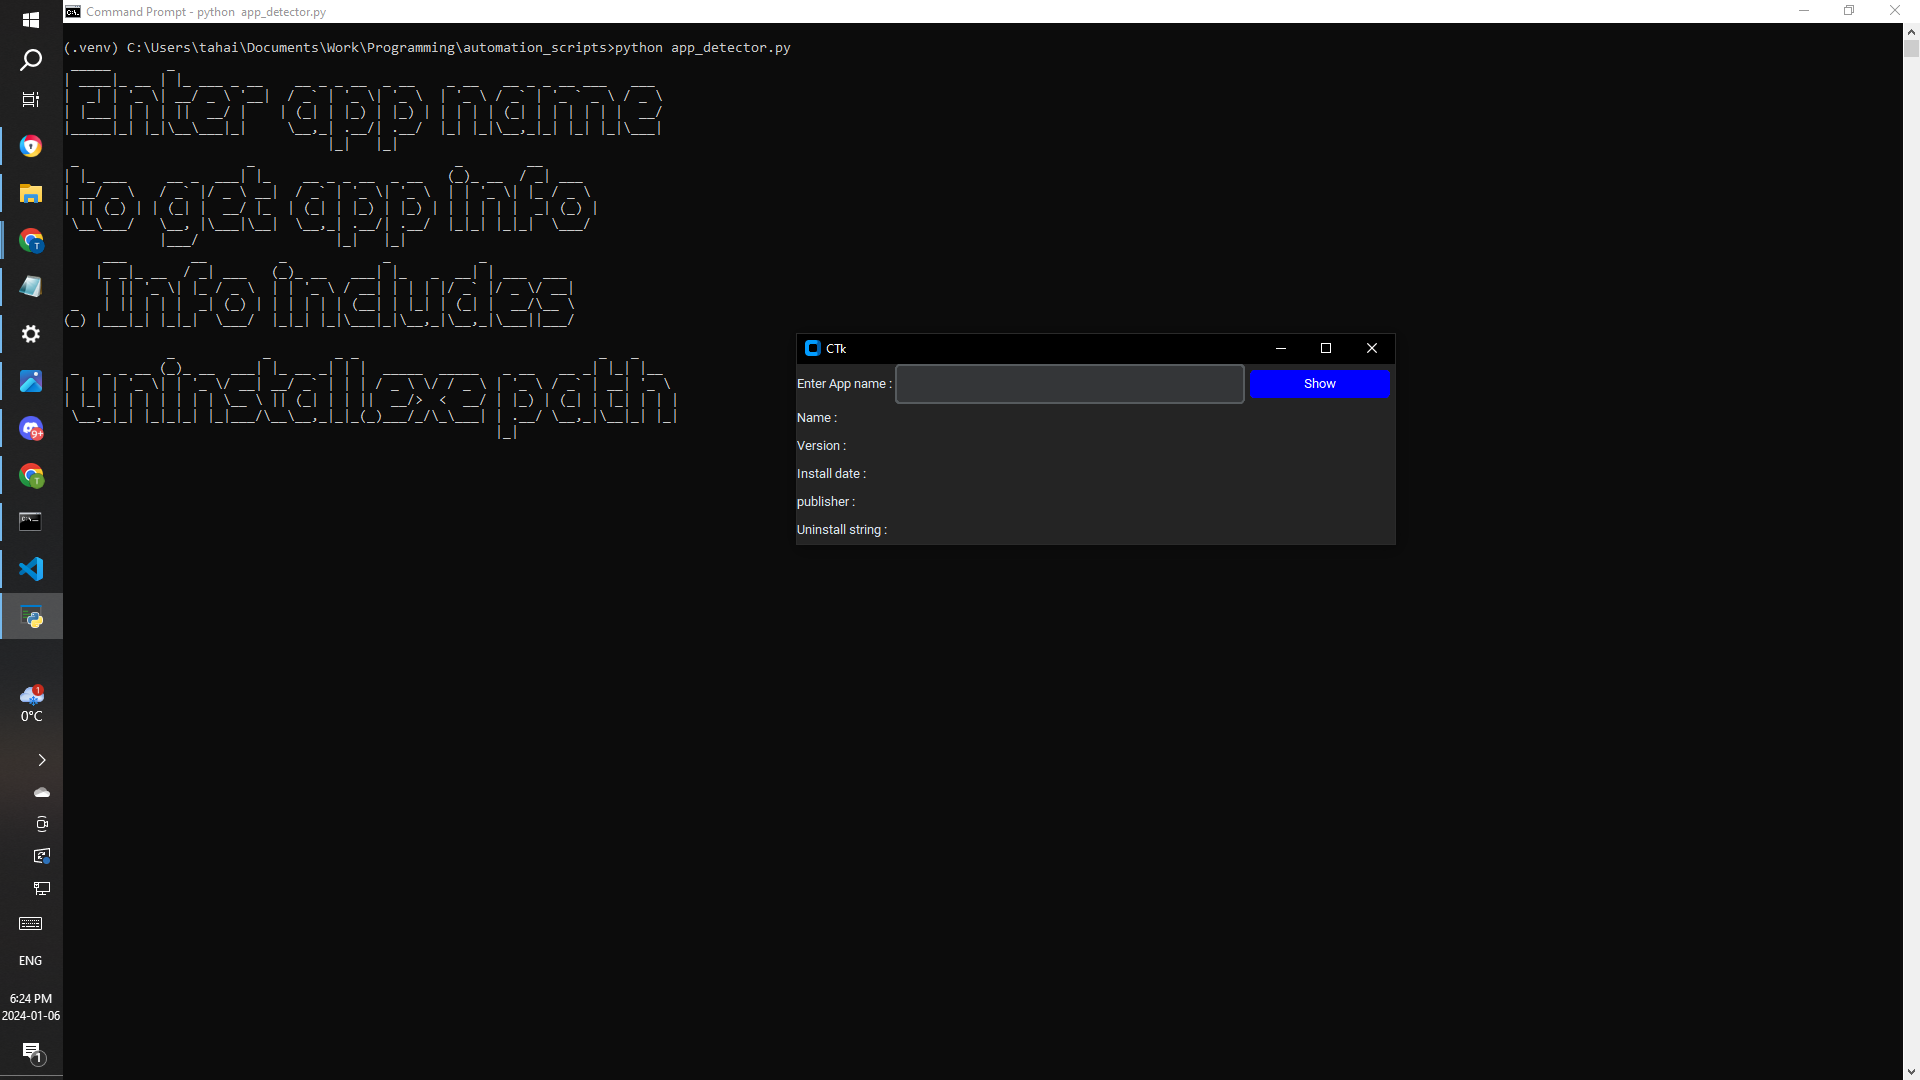
Task: Open the Command Prompt taskbar icon
Action: (31, 521)
